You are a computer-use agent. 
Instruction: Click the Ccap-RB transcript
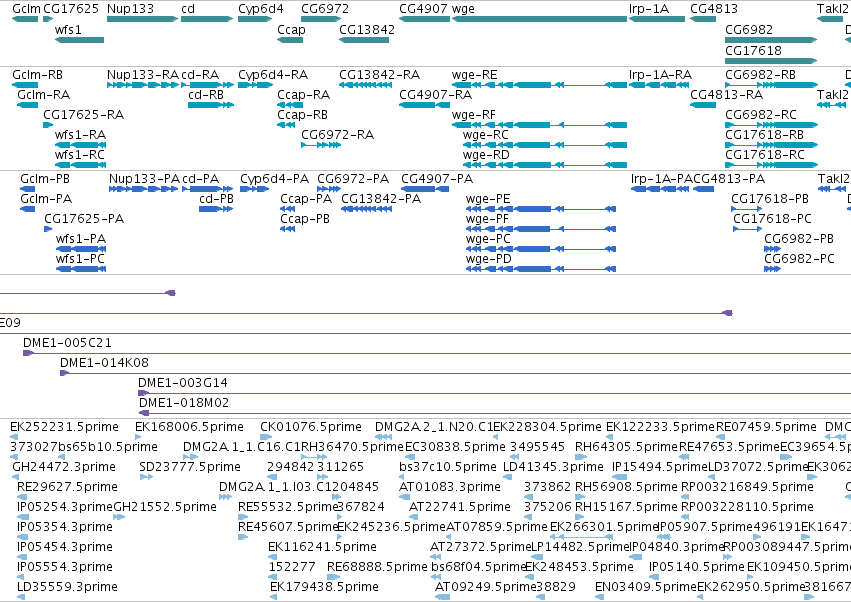(x=286, y=125)
